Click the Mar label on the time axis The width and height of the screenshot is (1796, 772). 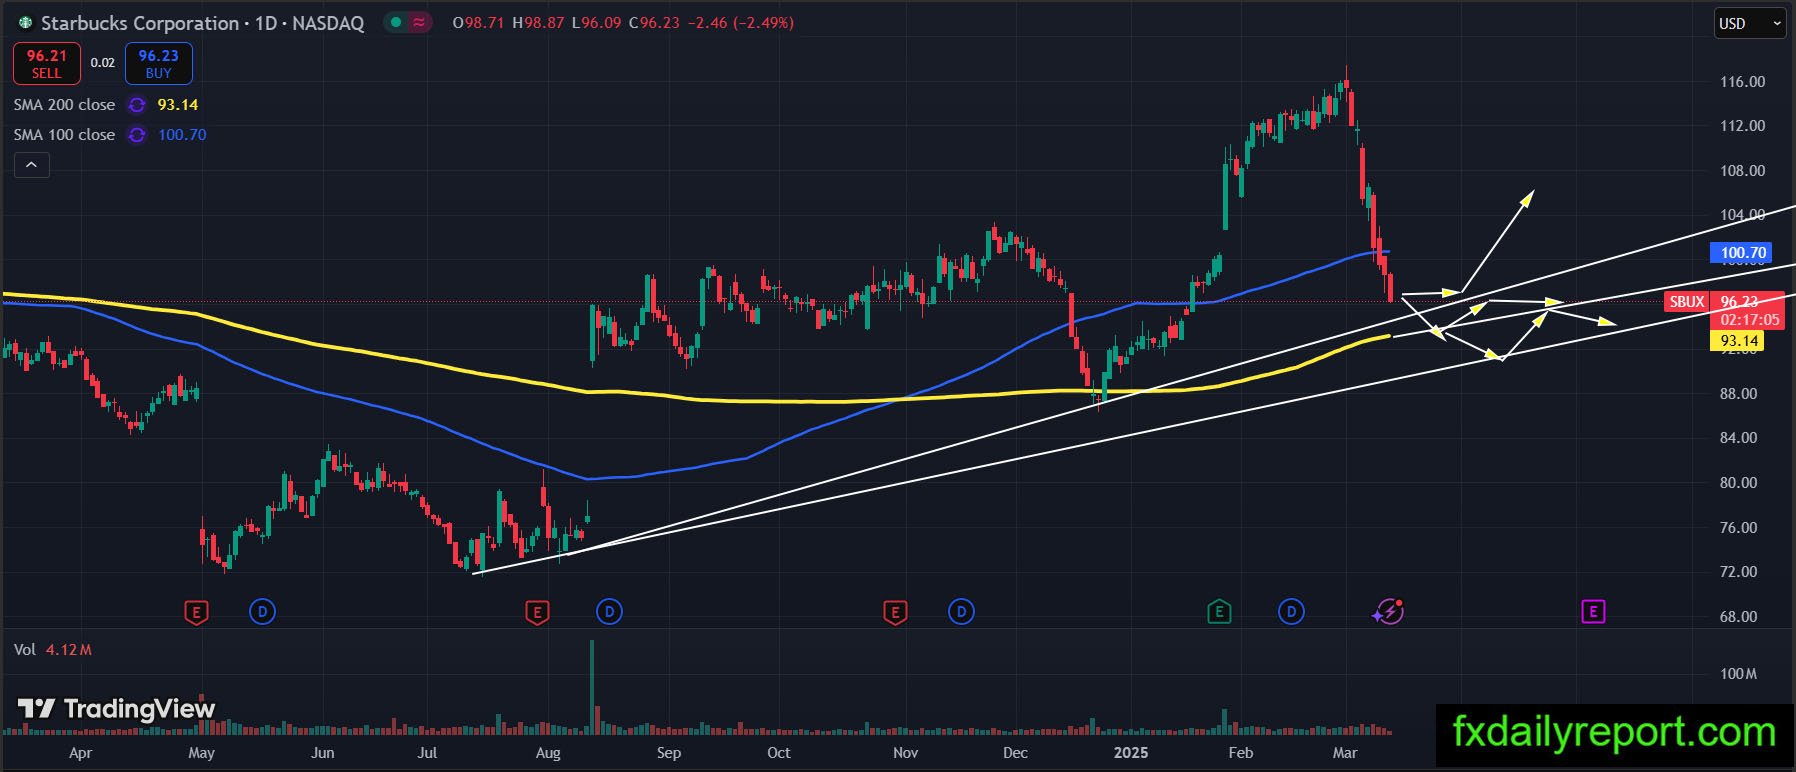coord(1345,753)
